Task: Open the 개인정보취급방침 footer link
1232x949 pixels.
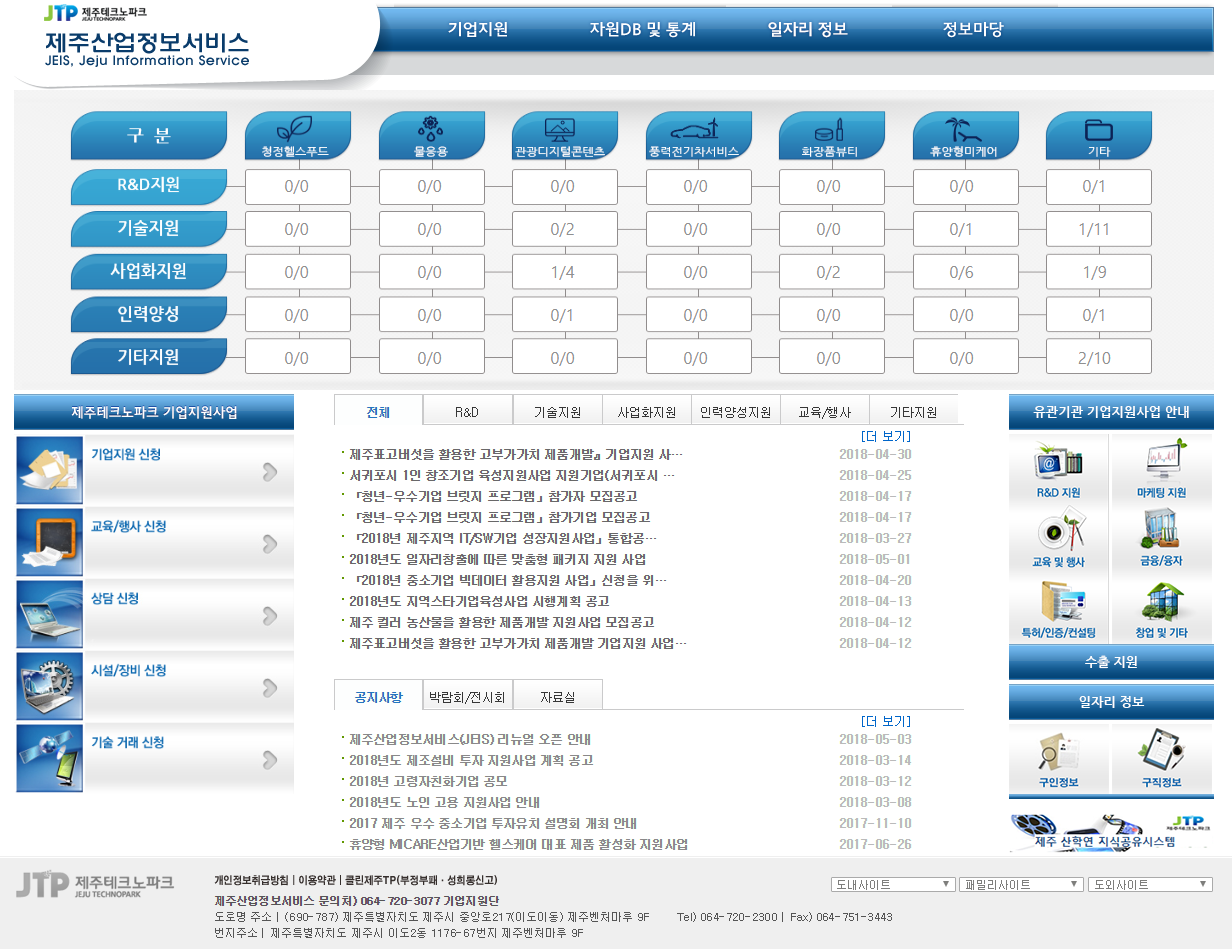Action: tap(251, 881)
